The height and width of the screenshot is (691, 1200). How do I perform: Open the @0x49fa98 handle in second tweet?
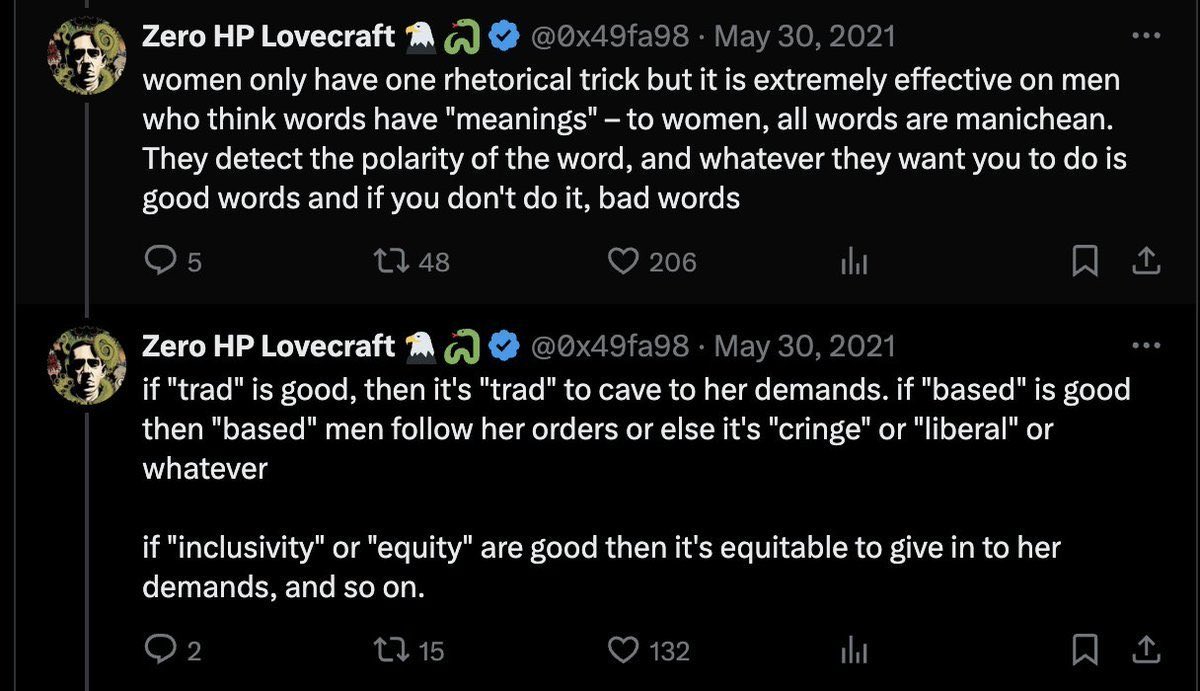coord(609,346)
